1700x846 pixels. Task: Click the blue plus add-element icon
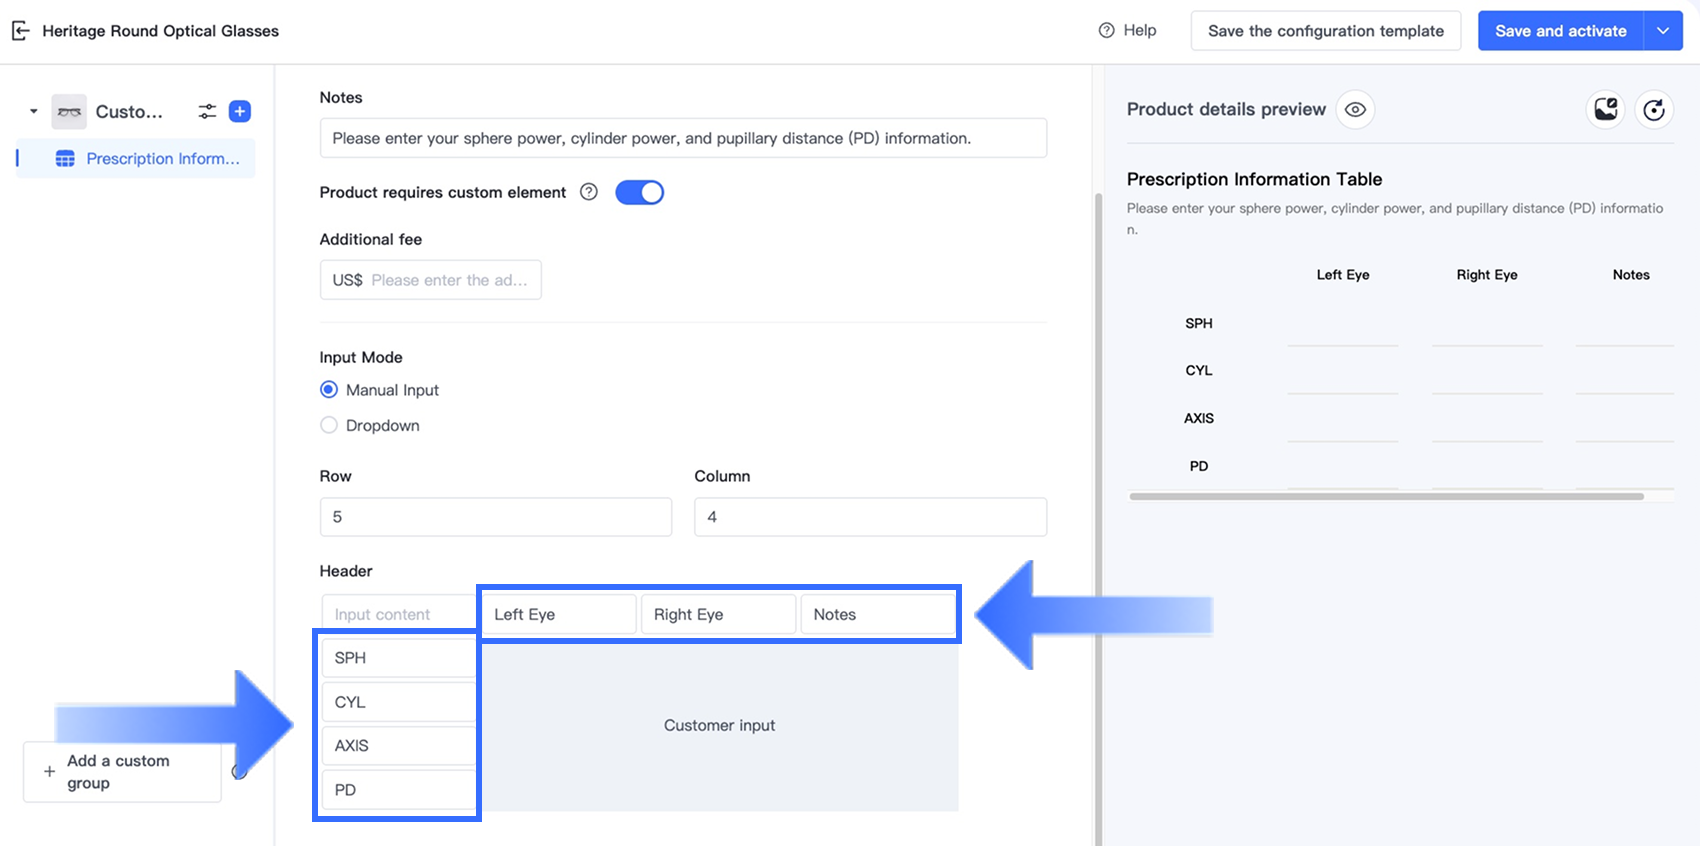tap(240, 111)
